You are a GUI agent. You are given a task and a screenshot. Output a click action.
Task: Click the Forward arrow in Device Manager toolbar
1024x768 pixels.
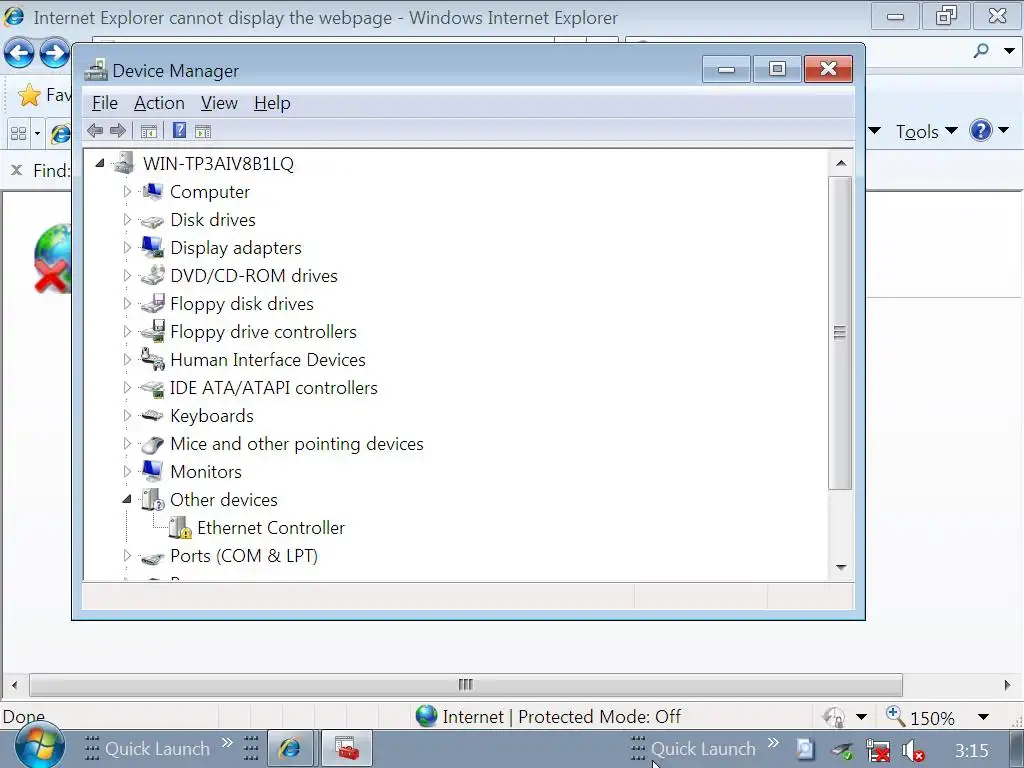[118, 131]
